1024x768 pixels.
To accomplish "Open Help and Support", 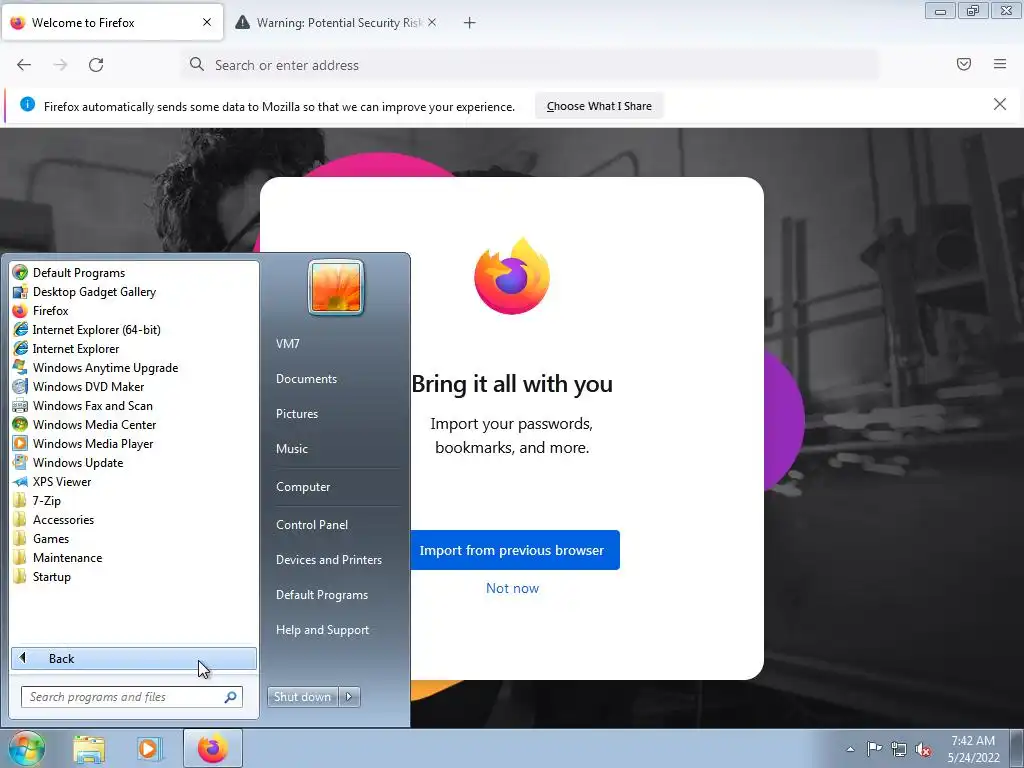I will coord(323,630).
